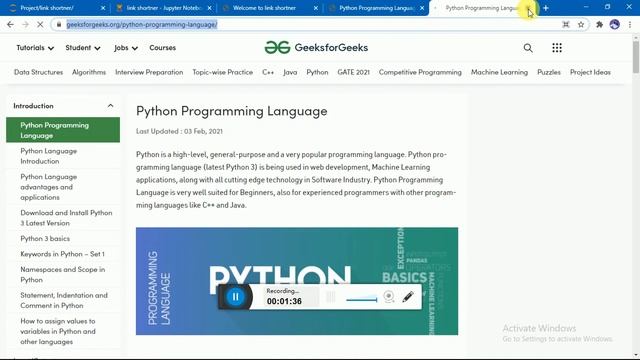Expand the Student dropdown
640x360 pixels.
[x=83, y=48]
